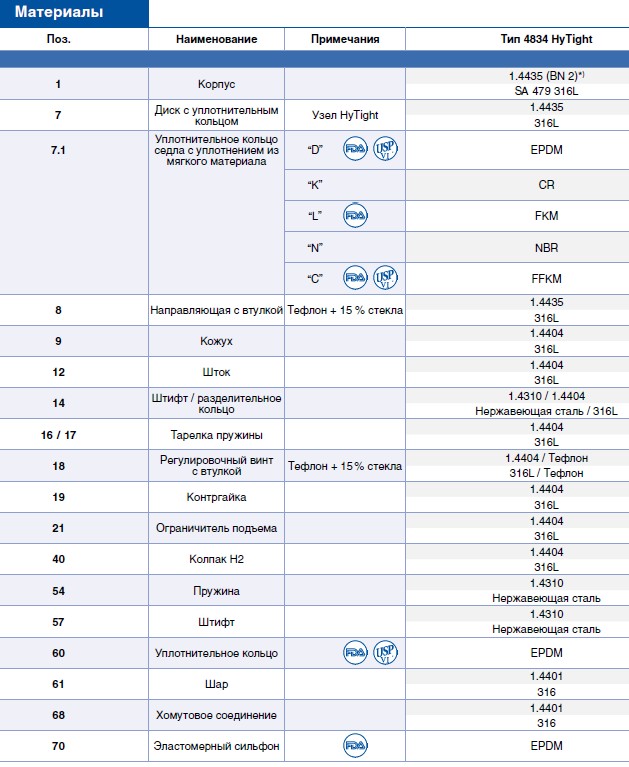629x767 pixels.
Task: Click position number 57
Action: point(58,622)
